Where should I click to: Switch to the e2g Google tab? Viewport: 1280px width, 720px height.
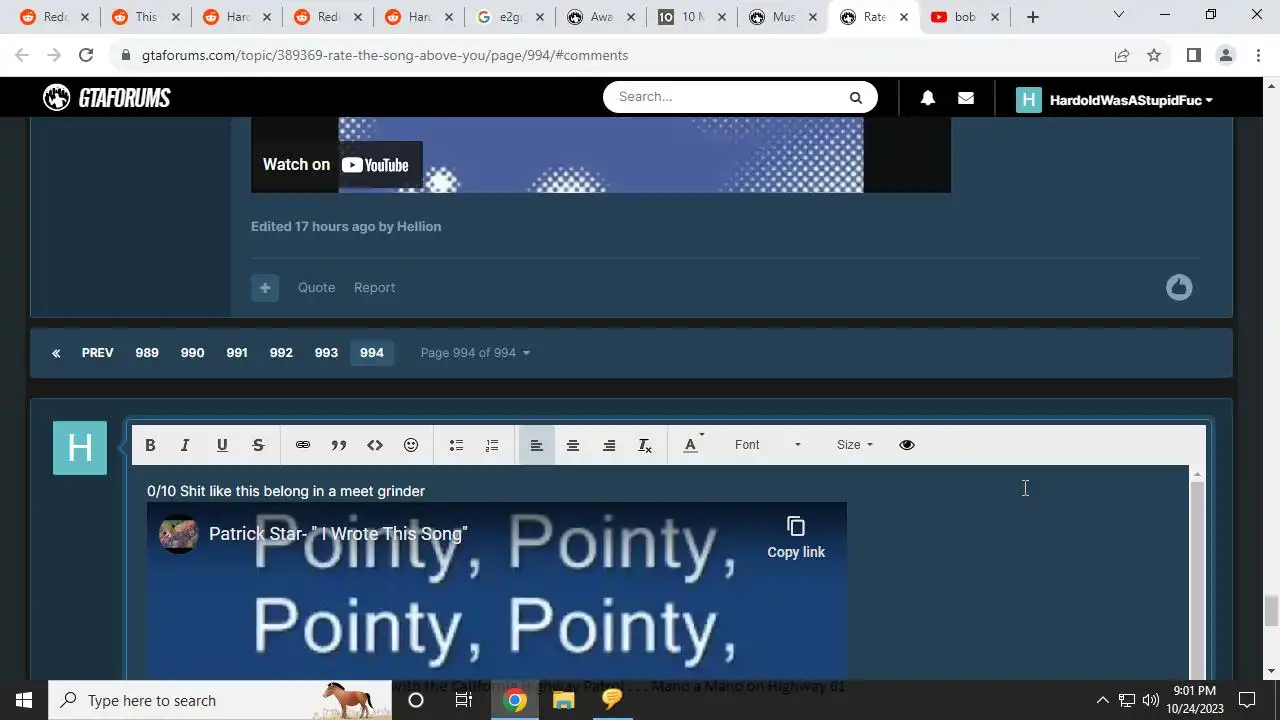[511, 17]
